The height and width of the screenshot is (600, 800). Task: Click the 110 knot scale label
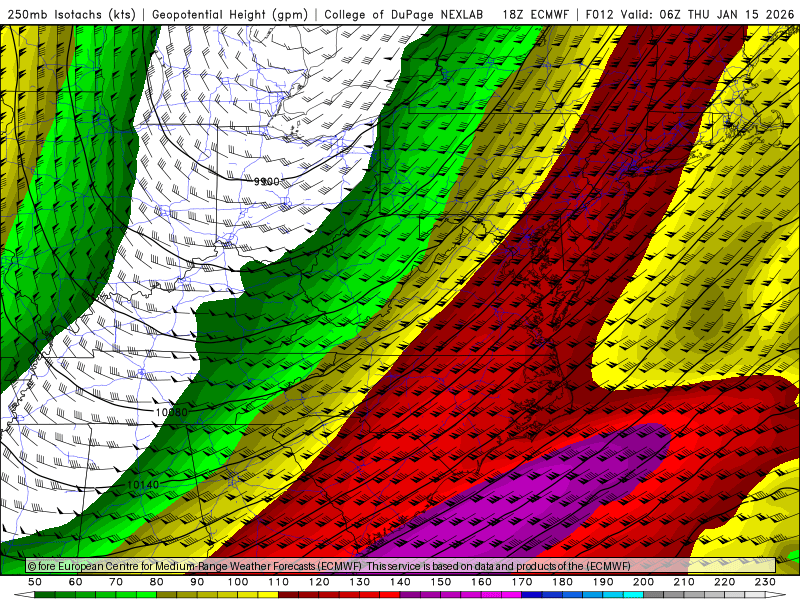pyautogui.click(x=279, y=582)
